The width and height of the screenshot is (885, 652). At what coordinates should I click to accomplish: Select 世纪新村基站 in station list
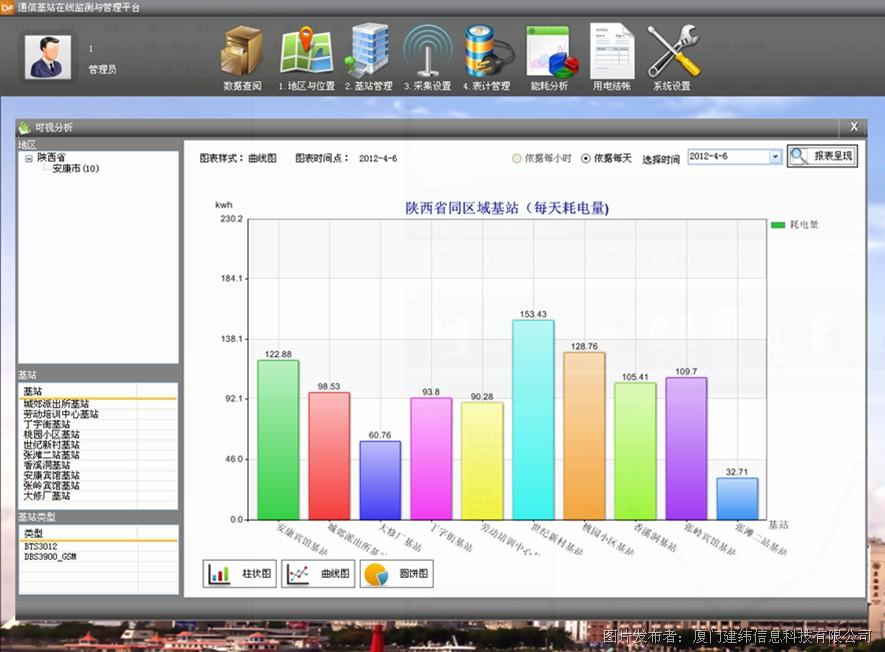click(x=51, y=444)
